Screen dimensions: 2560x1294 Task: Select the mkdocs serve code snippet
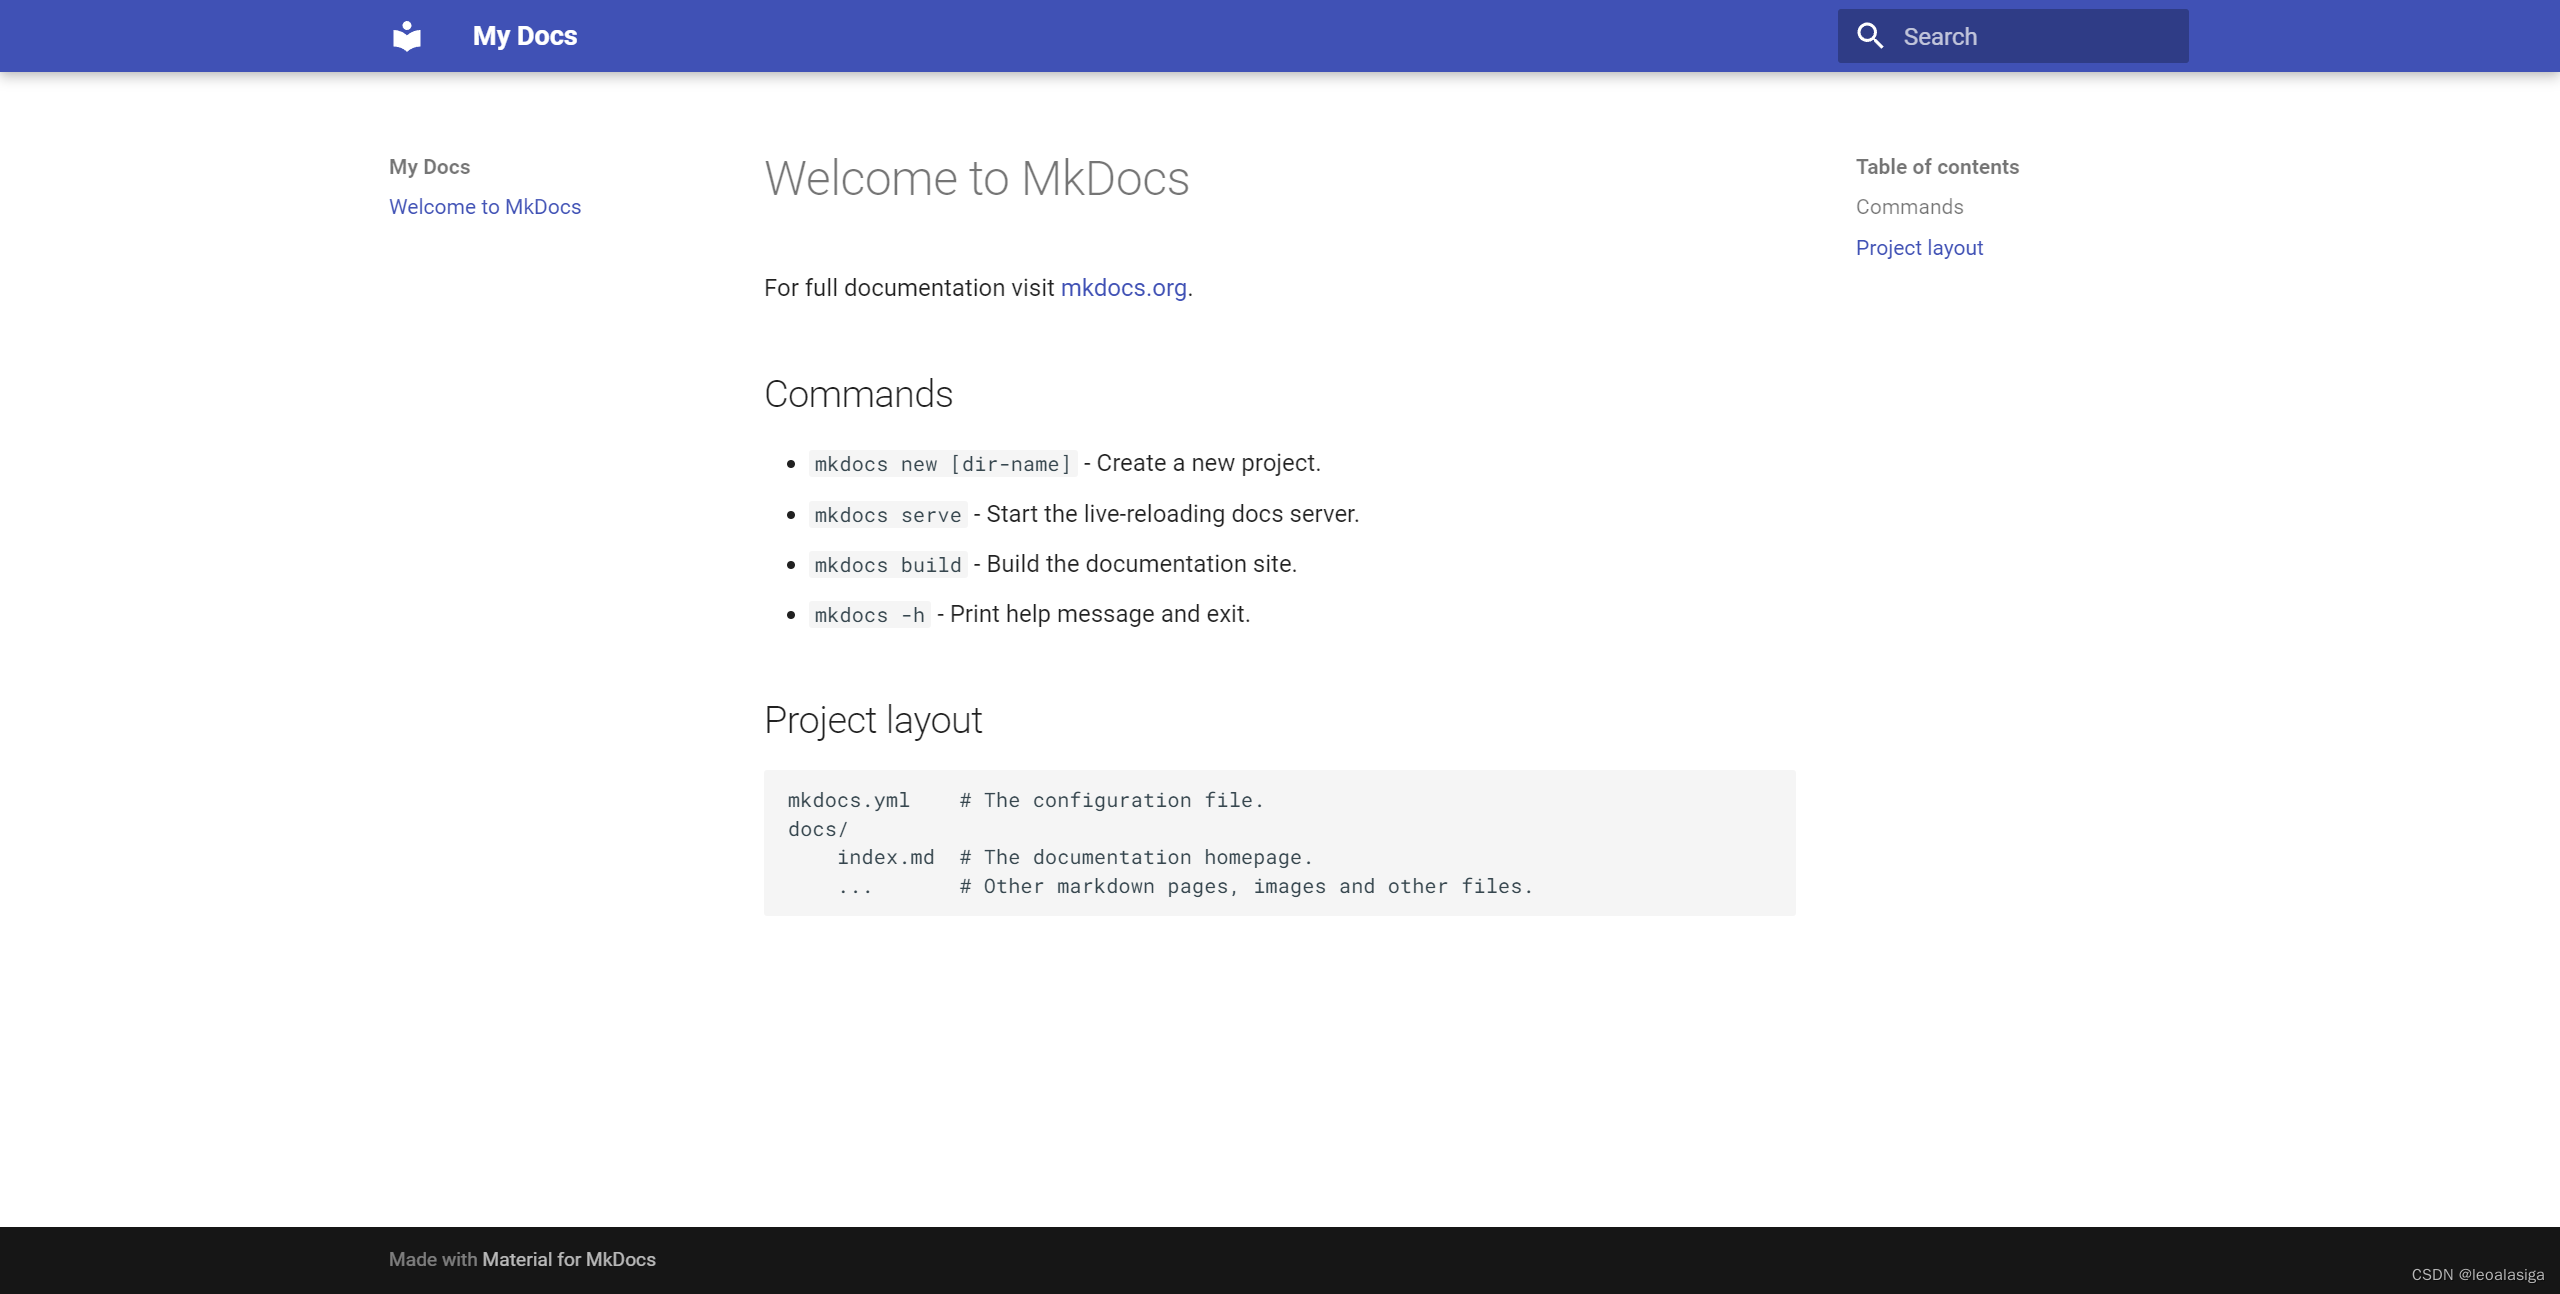tap(886, 514)
